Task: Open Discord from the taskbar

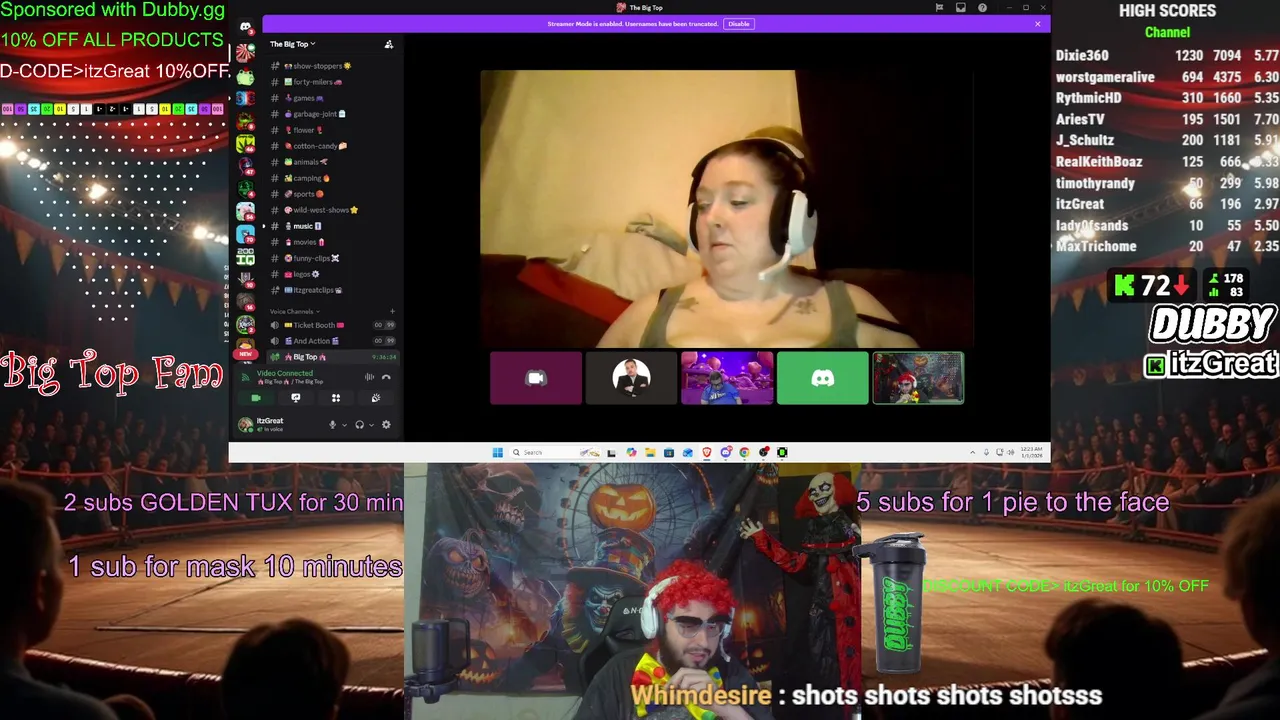Action: click(x=726, y=452)
